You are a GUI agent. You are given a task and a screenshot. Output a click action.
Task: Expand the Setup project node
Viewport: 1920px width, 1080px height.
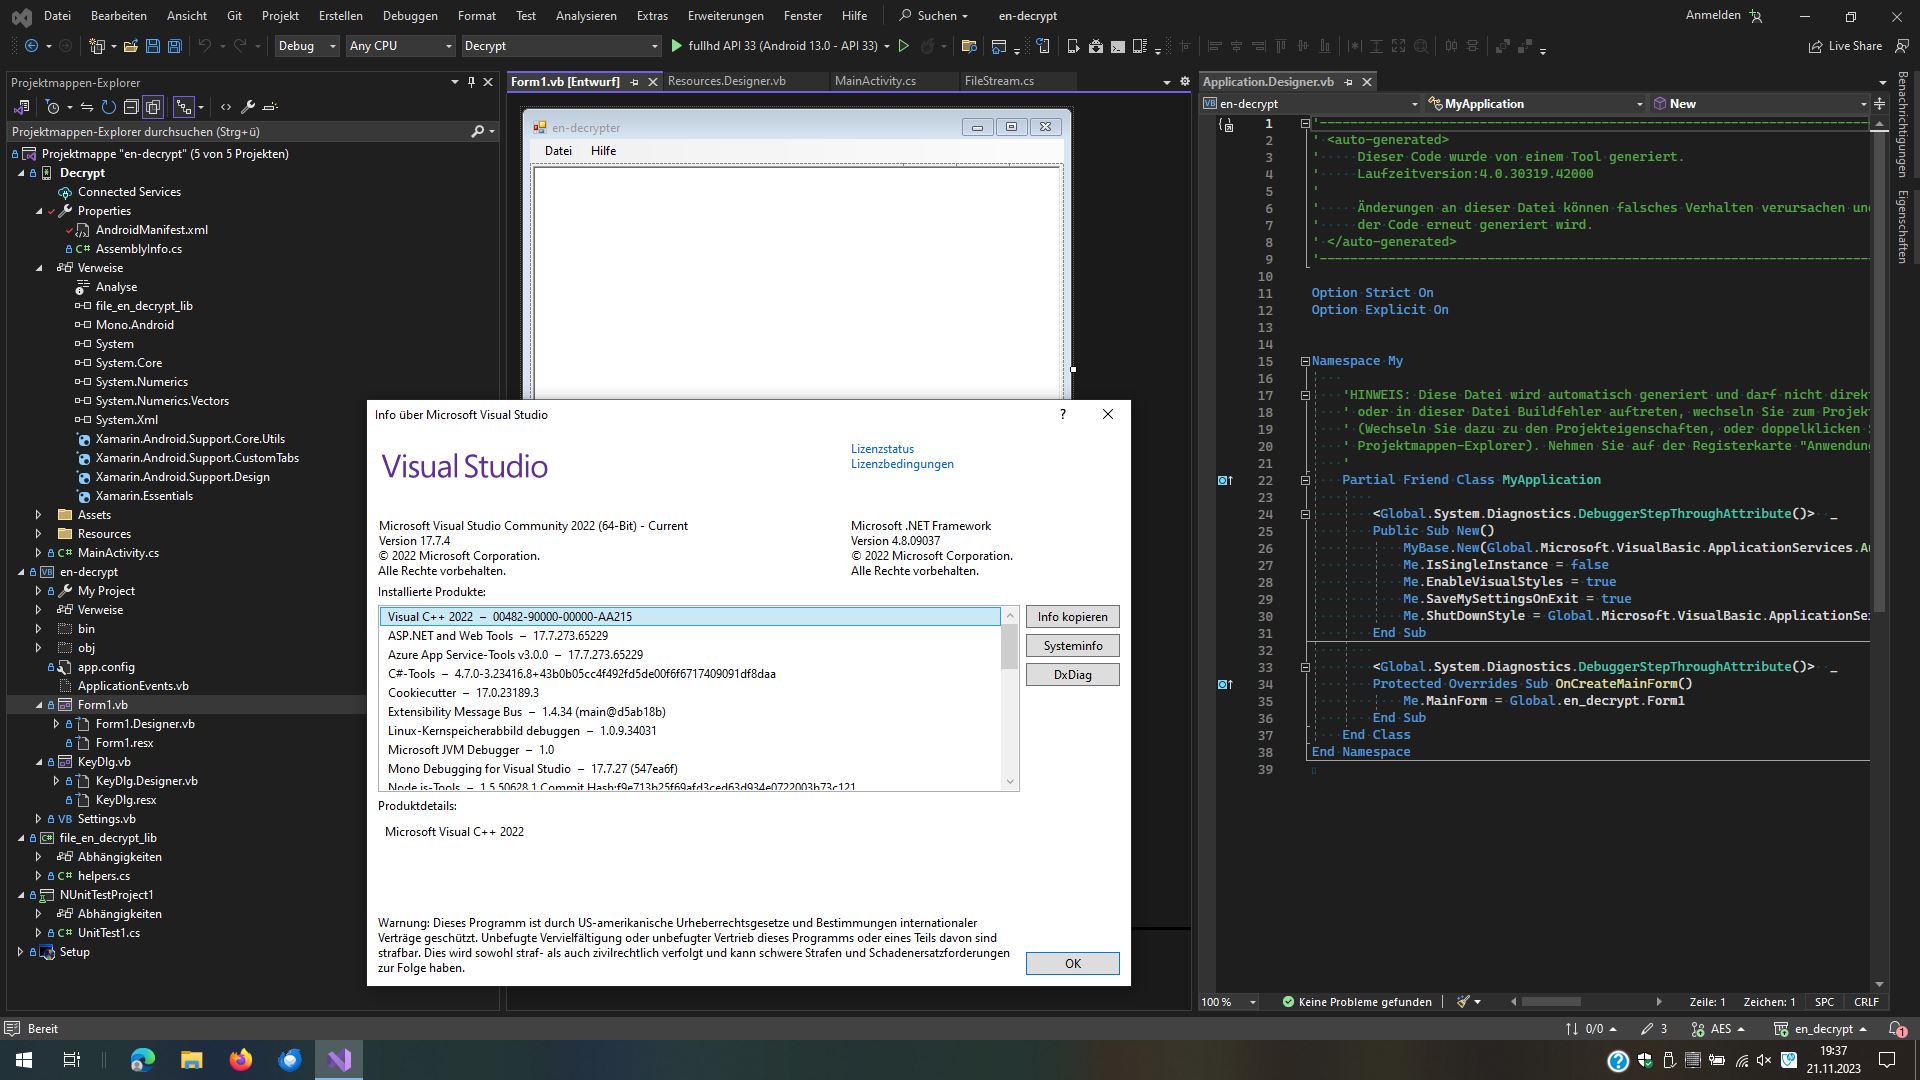(x=21, y=952)
